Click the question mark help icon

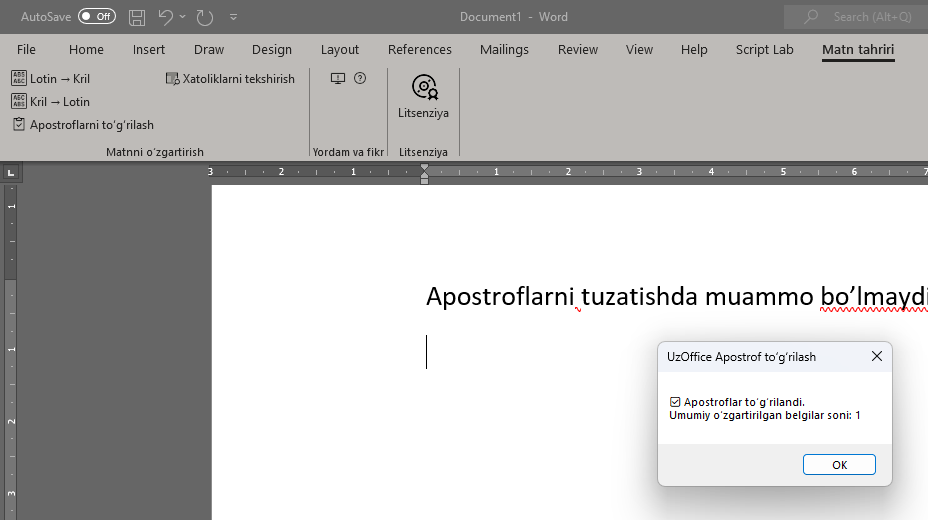pyautogui.click(x=360, y=78)
